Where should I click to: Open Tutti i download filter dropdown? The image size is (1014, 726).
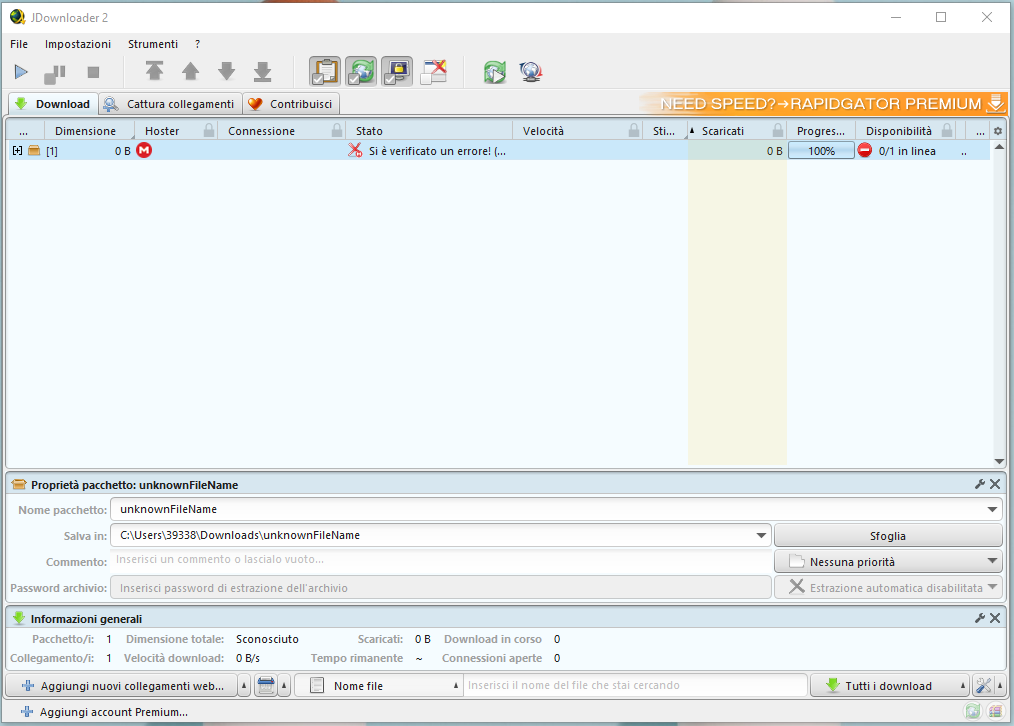click(x=889, y=686)
